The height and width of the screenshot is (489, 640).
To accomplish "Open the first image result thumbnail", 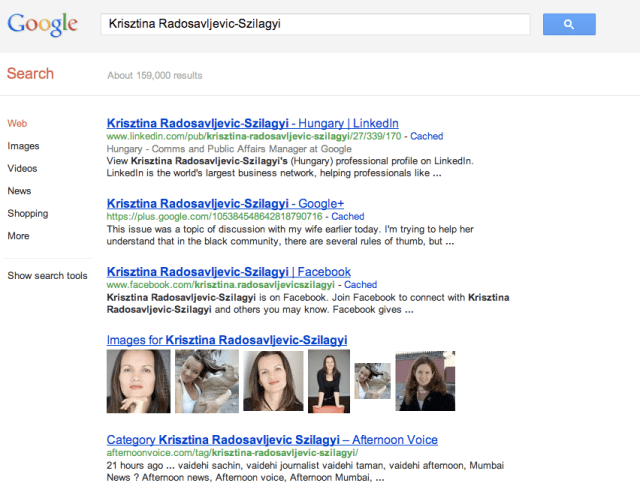I will point(138,381).
